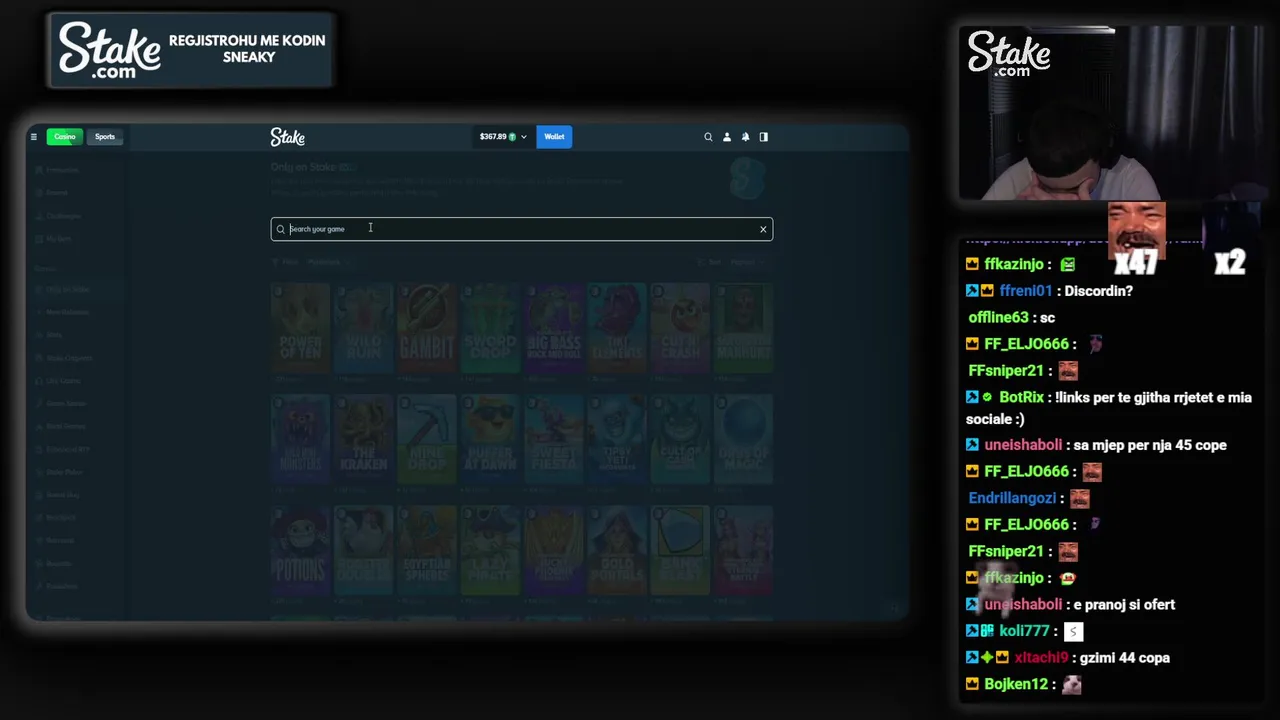The image size is (1280, 720).
Task: Click the message 'gzimi 44 copa'
Action: click(x=1125, y=658)
